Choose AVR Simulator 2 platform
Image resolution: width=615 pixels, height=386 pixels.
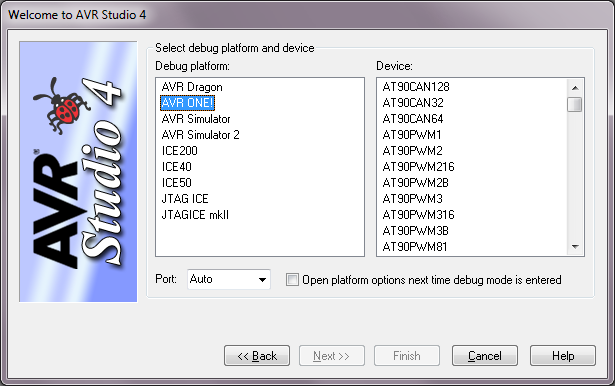pyautogui.click(x=200, y=135)
